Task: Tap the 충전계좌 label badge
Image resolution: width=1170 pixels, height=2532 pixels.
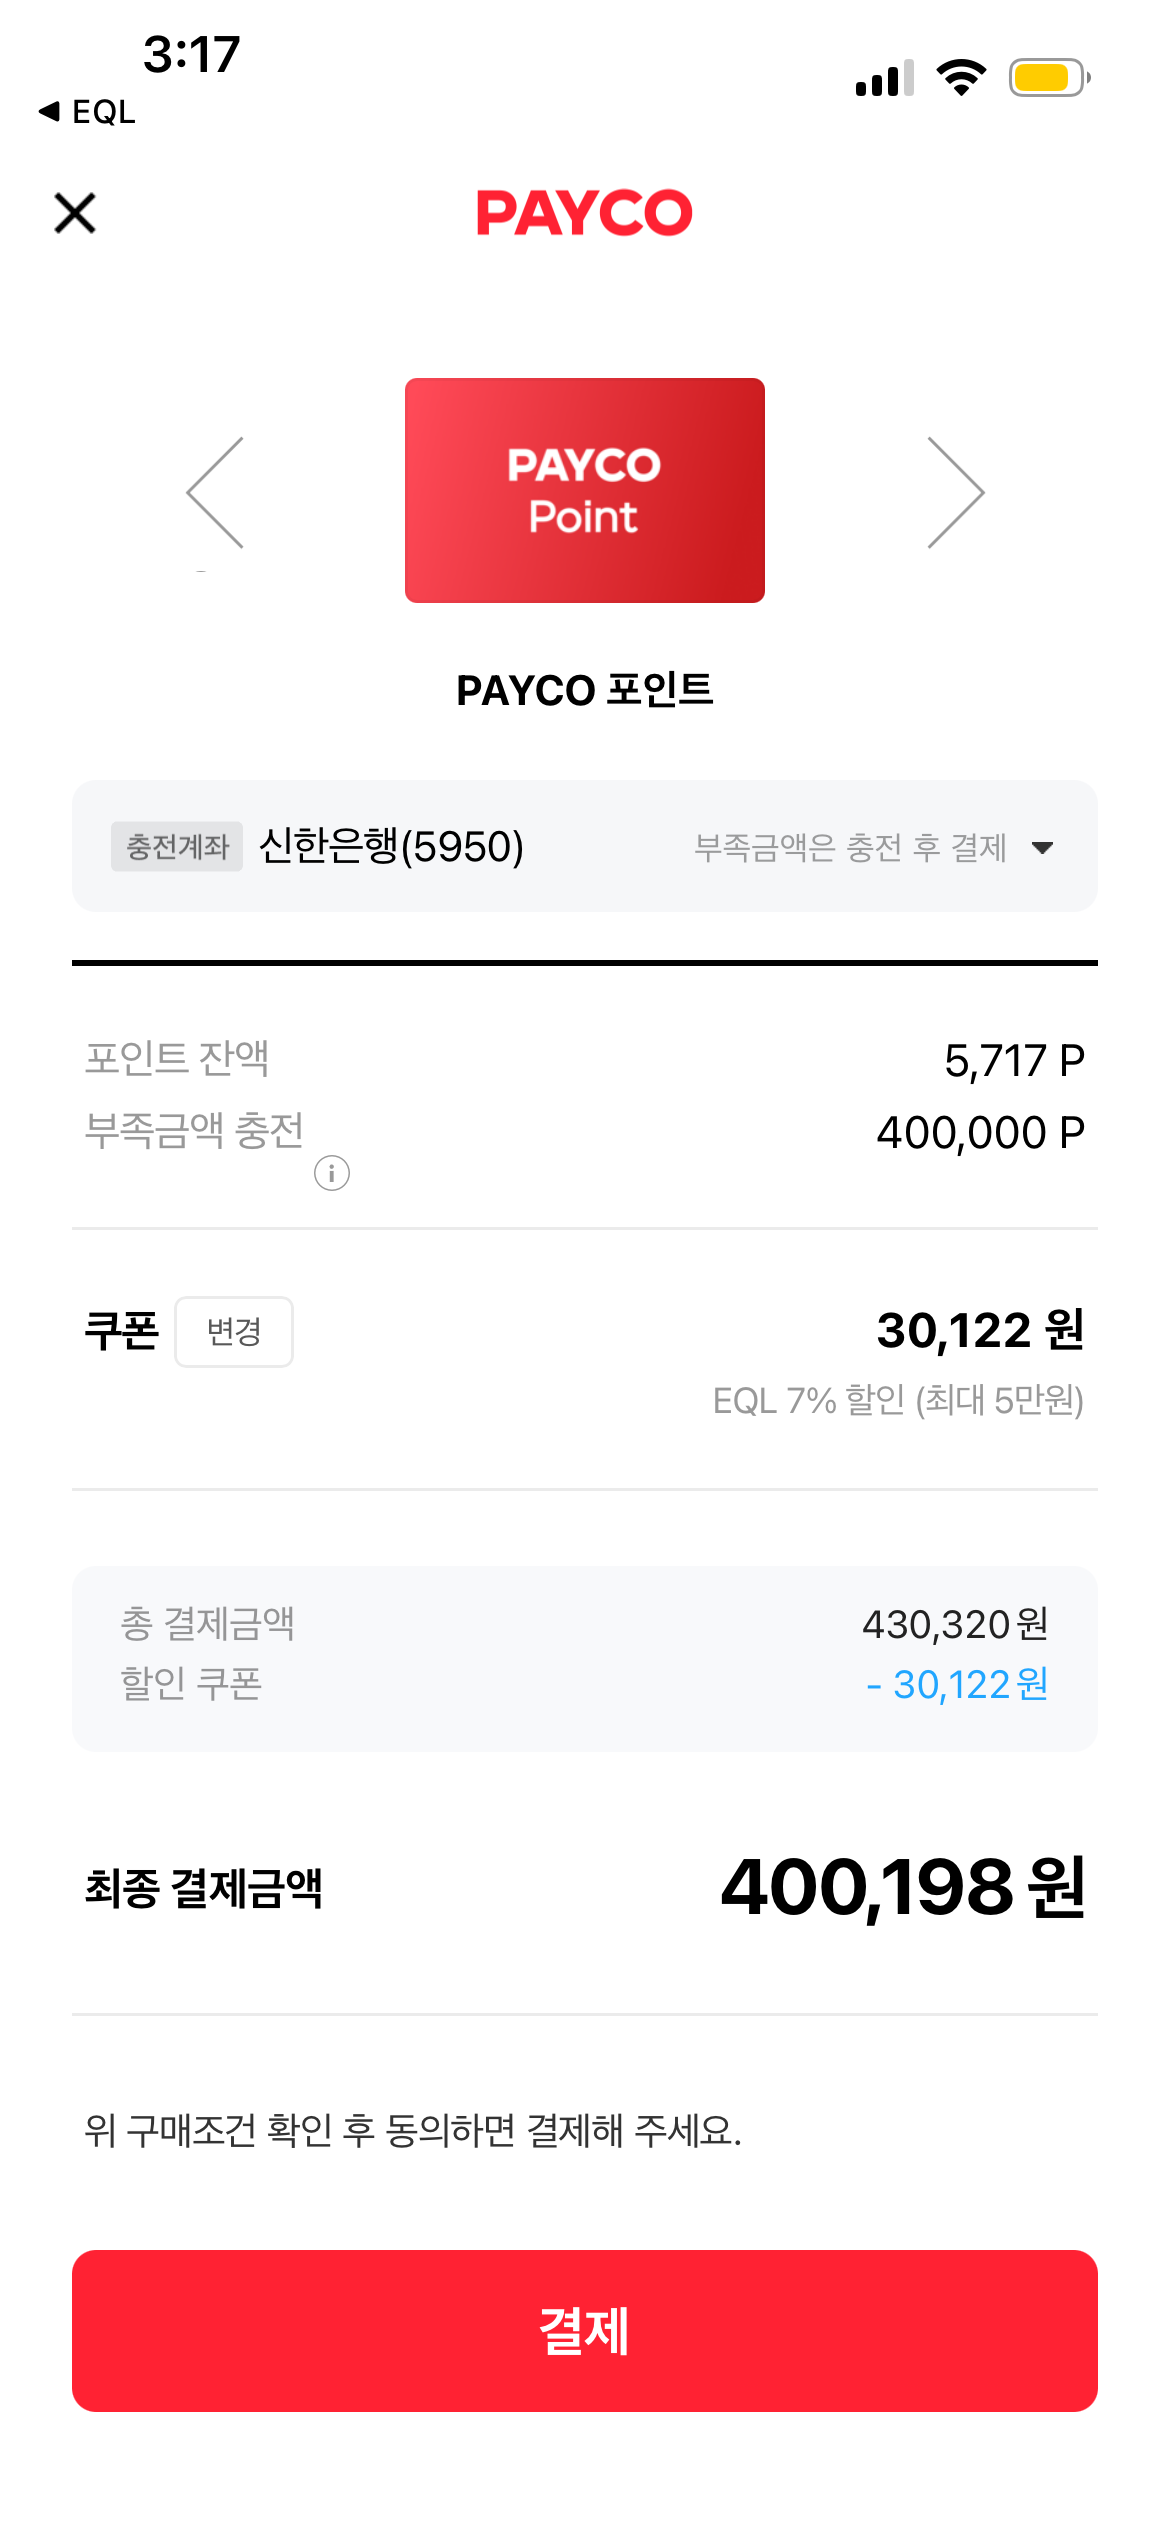Action: [177, 847]
